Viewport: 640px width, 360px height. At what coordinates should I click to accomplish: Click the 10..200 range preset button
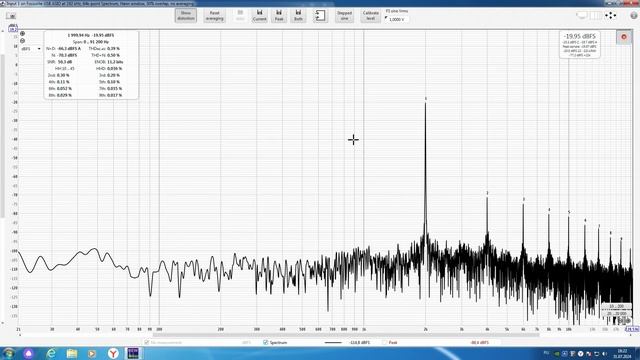coord(616,306)
